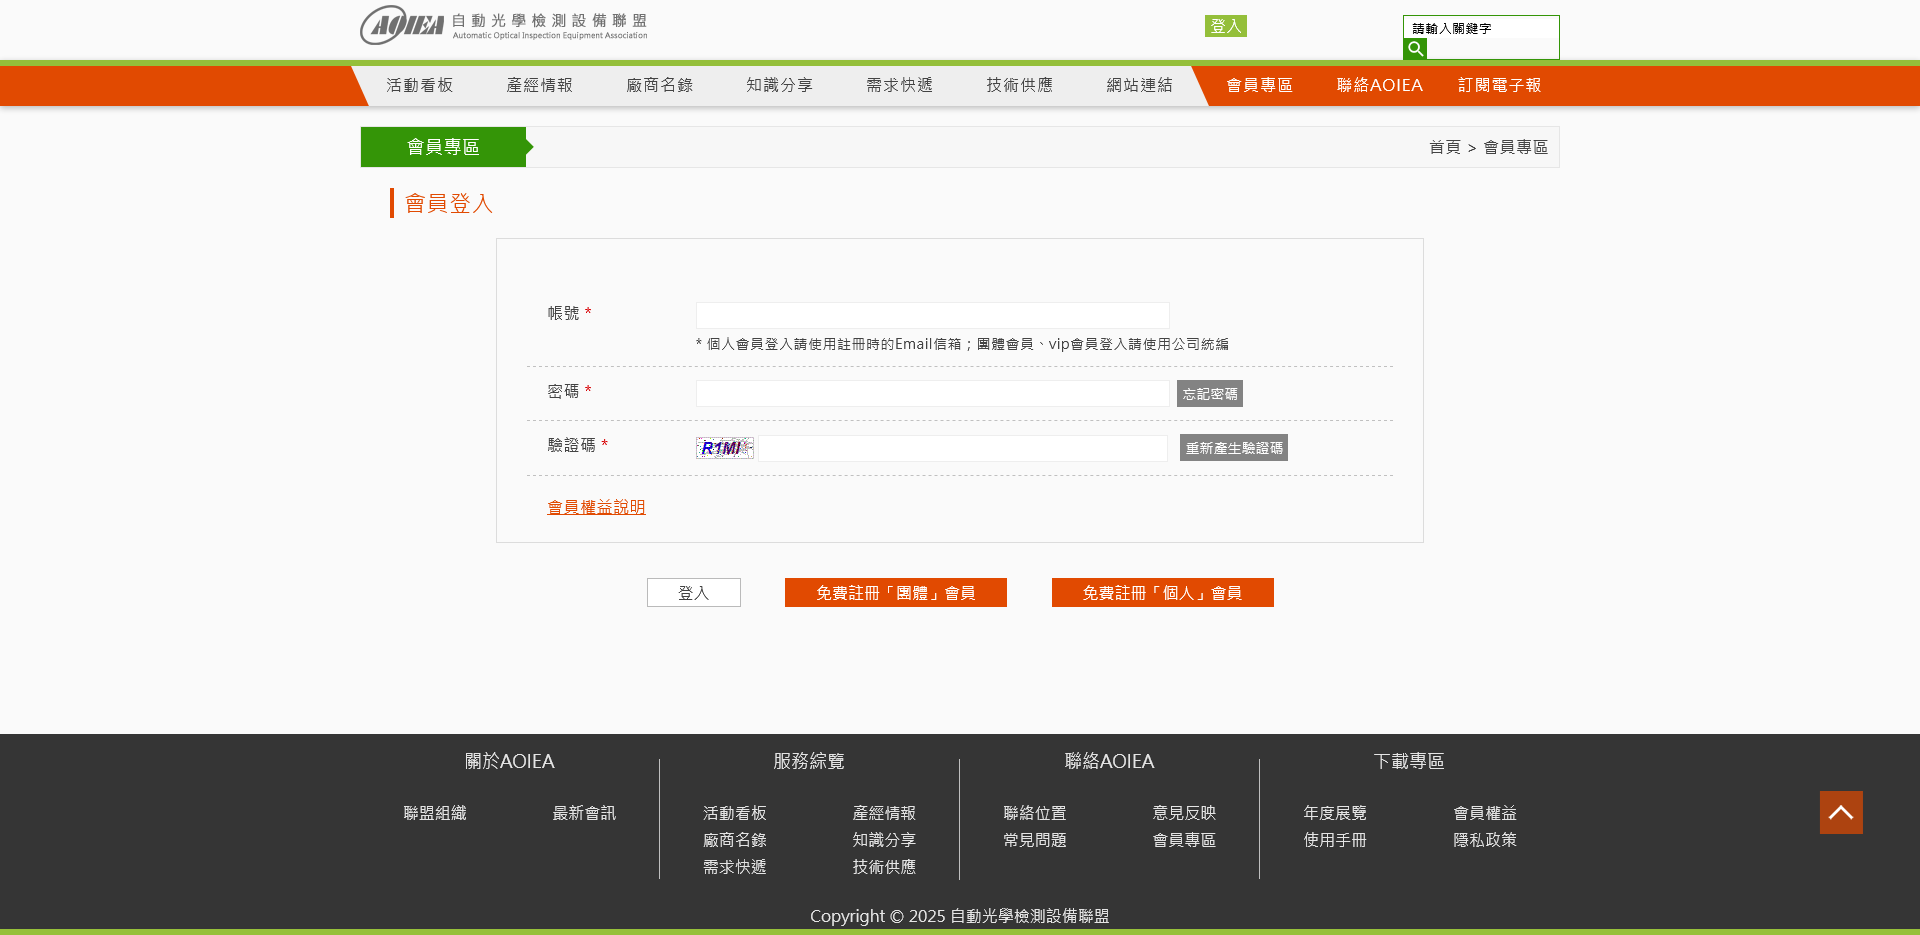The width and height of the screenshot is (1920, 935).
Task: Regenerate captcha with 重新產生驗證碼 button
Action: click(x=1233, y=448)
